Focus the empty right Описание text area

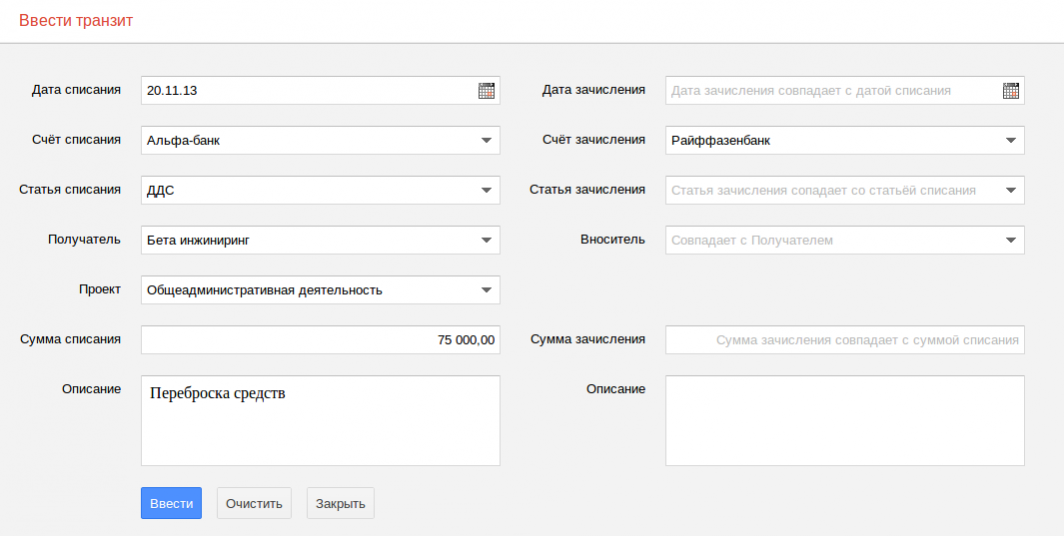845,420
